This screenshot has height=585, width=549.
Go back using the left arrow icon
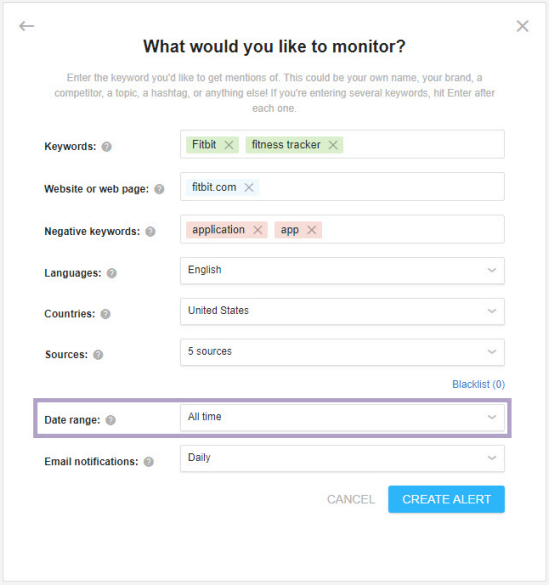pyautogui.click(x=26, y=26)
